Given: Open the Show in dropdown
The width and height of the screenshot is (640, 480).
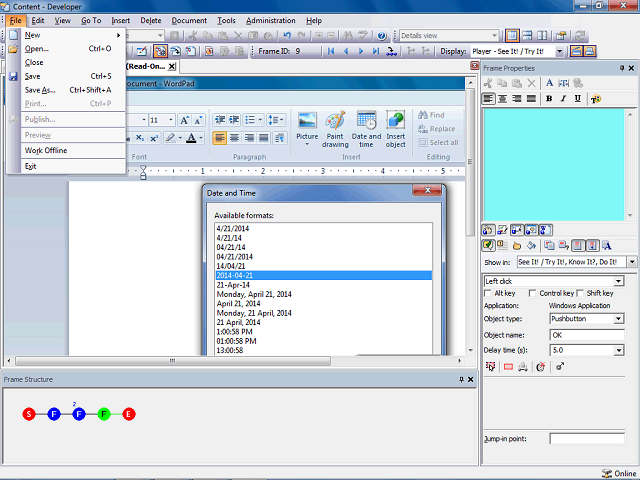Looking at the screenshot, I should pos(632,262).
